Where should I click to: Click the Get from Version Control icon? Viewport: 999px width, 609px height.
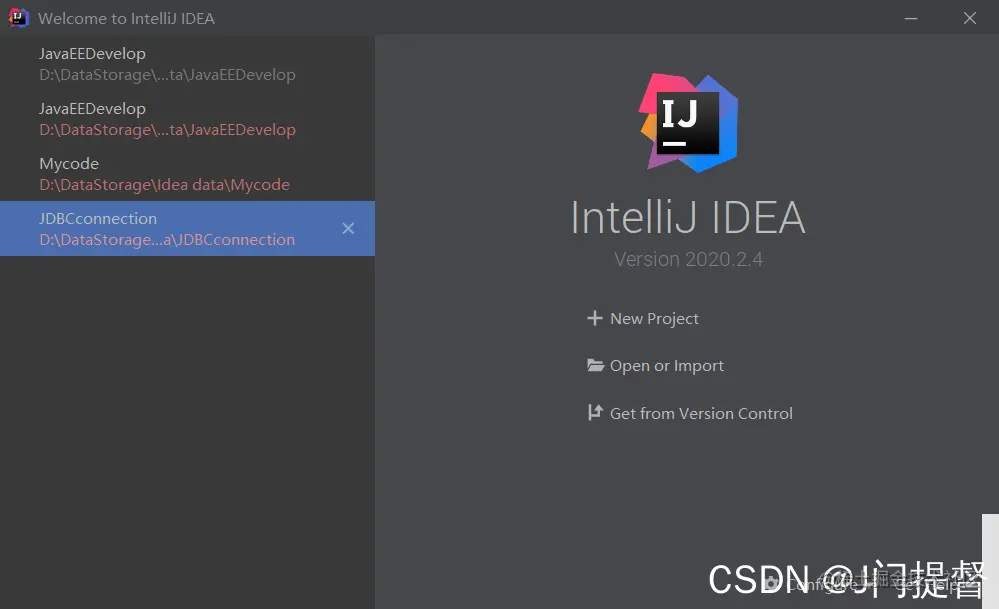coord(595,413)
